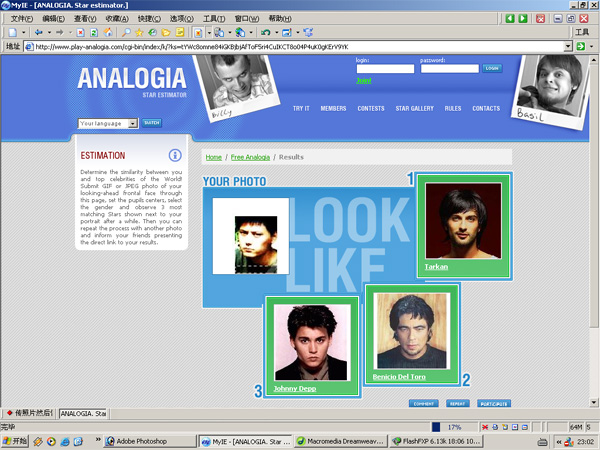Image resolution: width=600 pixels, height=450 pixels.
Task: Click the yellow notes toolbar icon
Action: 180,33
